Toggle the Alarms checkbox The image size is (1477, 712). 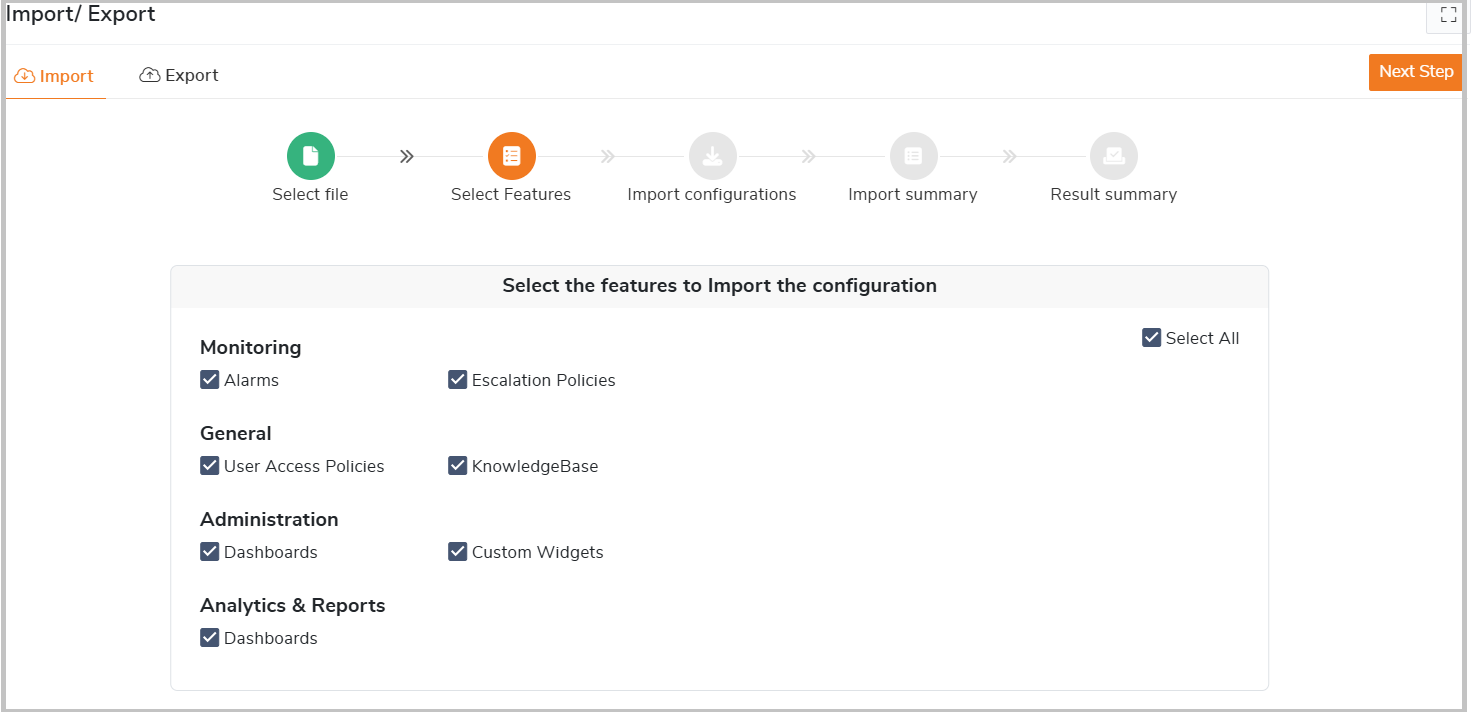tap(210, 380)
